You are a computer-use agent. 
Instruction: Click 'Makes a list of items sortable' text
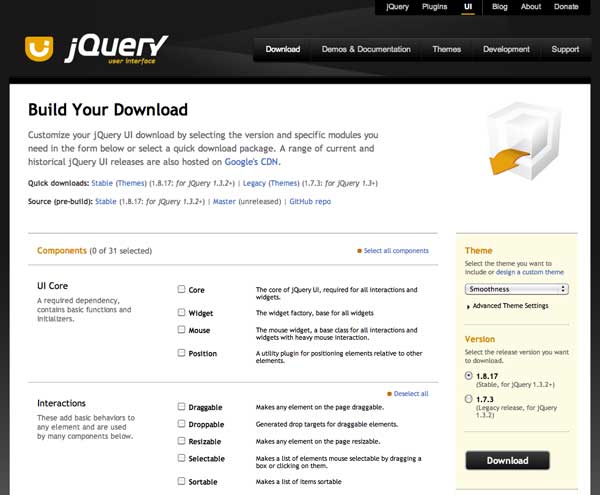tap(298, 482)
